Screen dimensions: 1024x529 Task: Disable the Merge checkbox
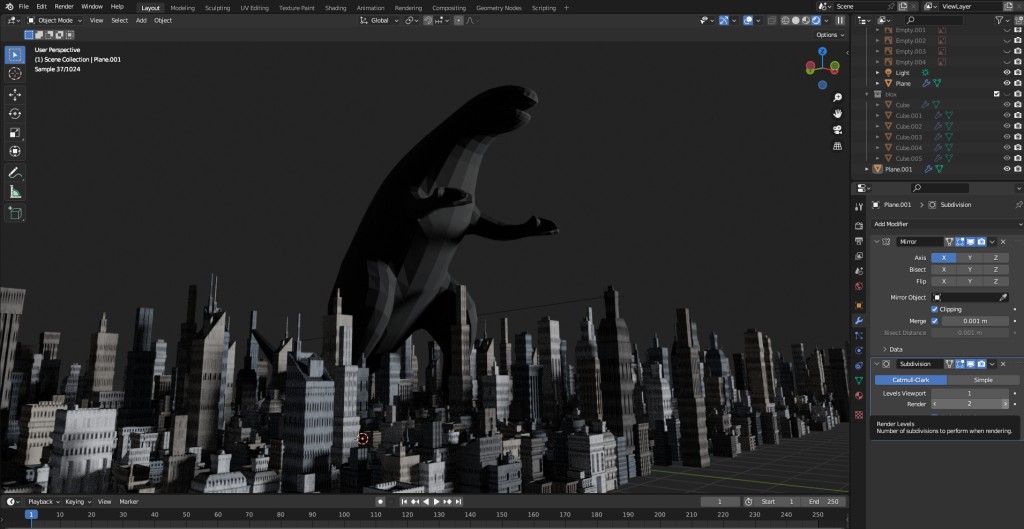(935, 321)
